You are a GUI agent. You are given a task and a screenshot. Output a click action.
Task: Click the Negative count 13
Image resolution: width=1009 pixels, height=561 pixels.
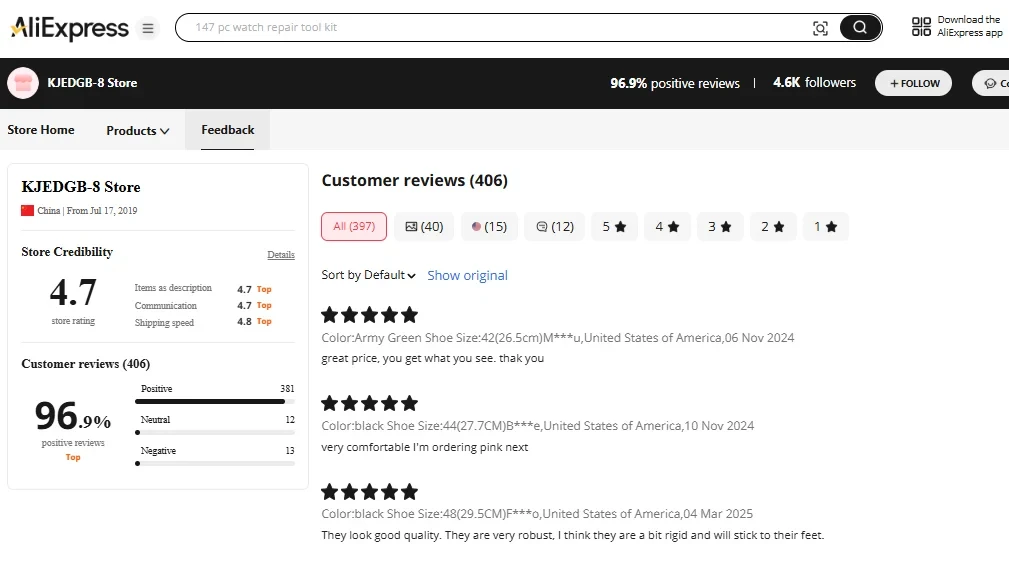290,450
